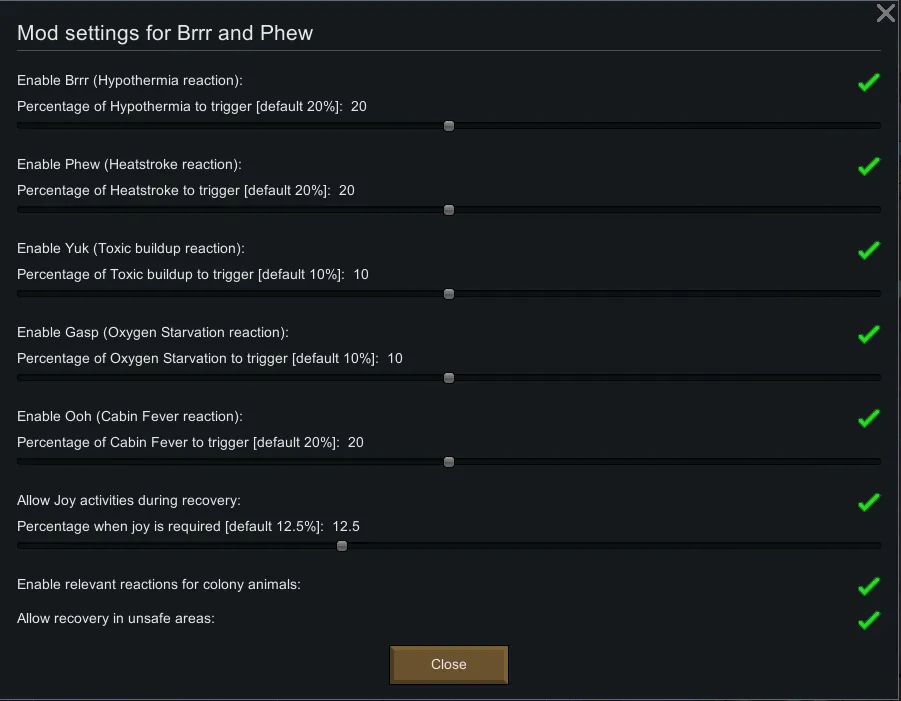
Task: Click the Cabin Fever slider knob
Action: tap(449, 462)
